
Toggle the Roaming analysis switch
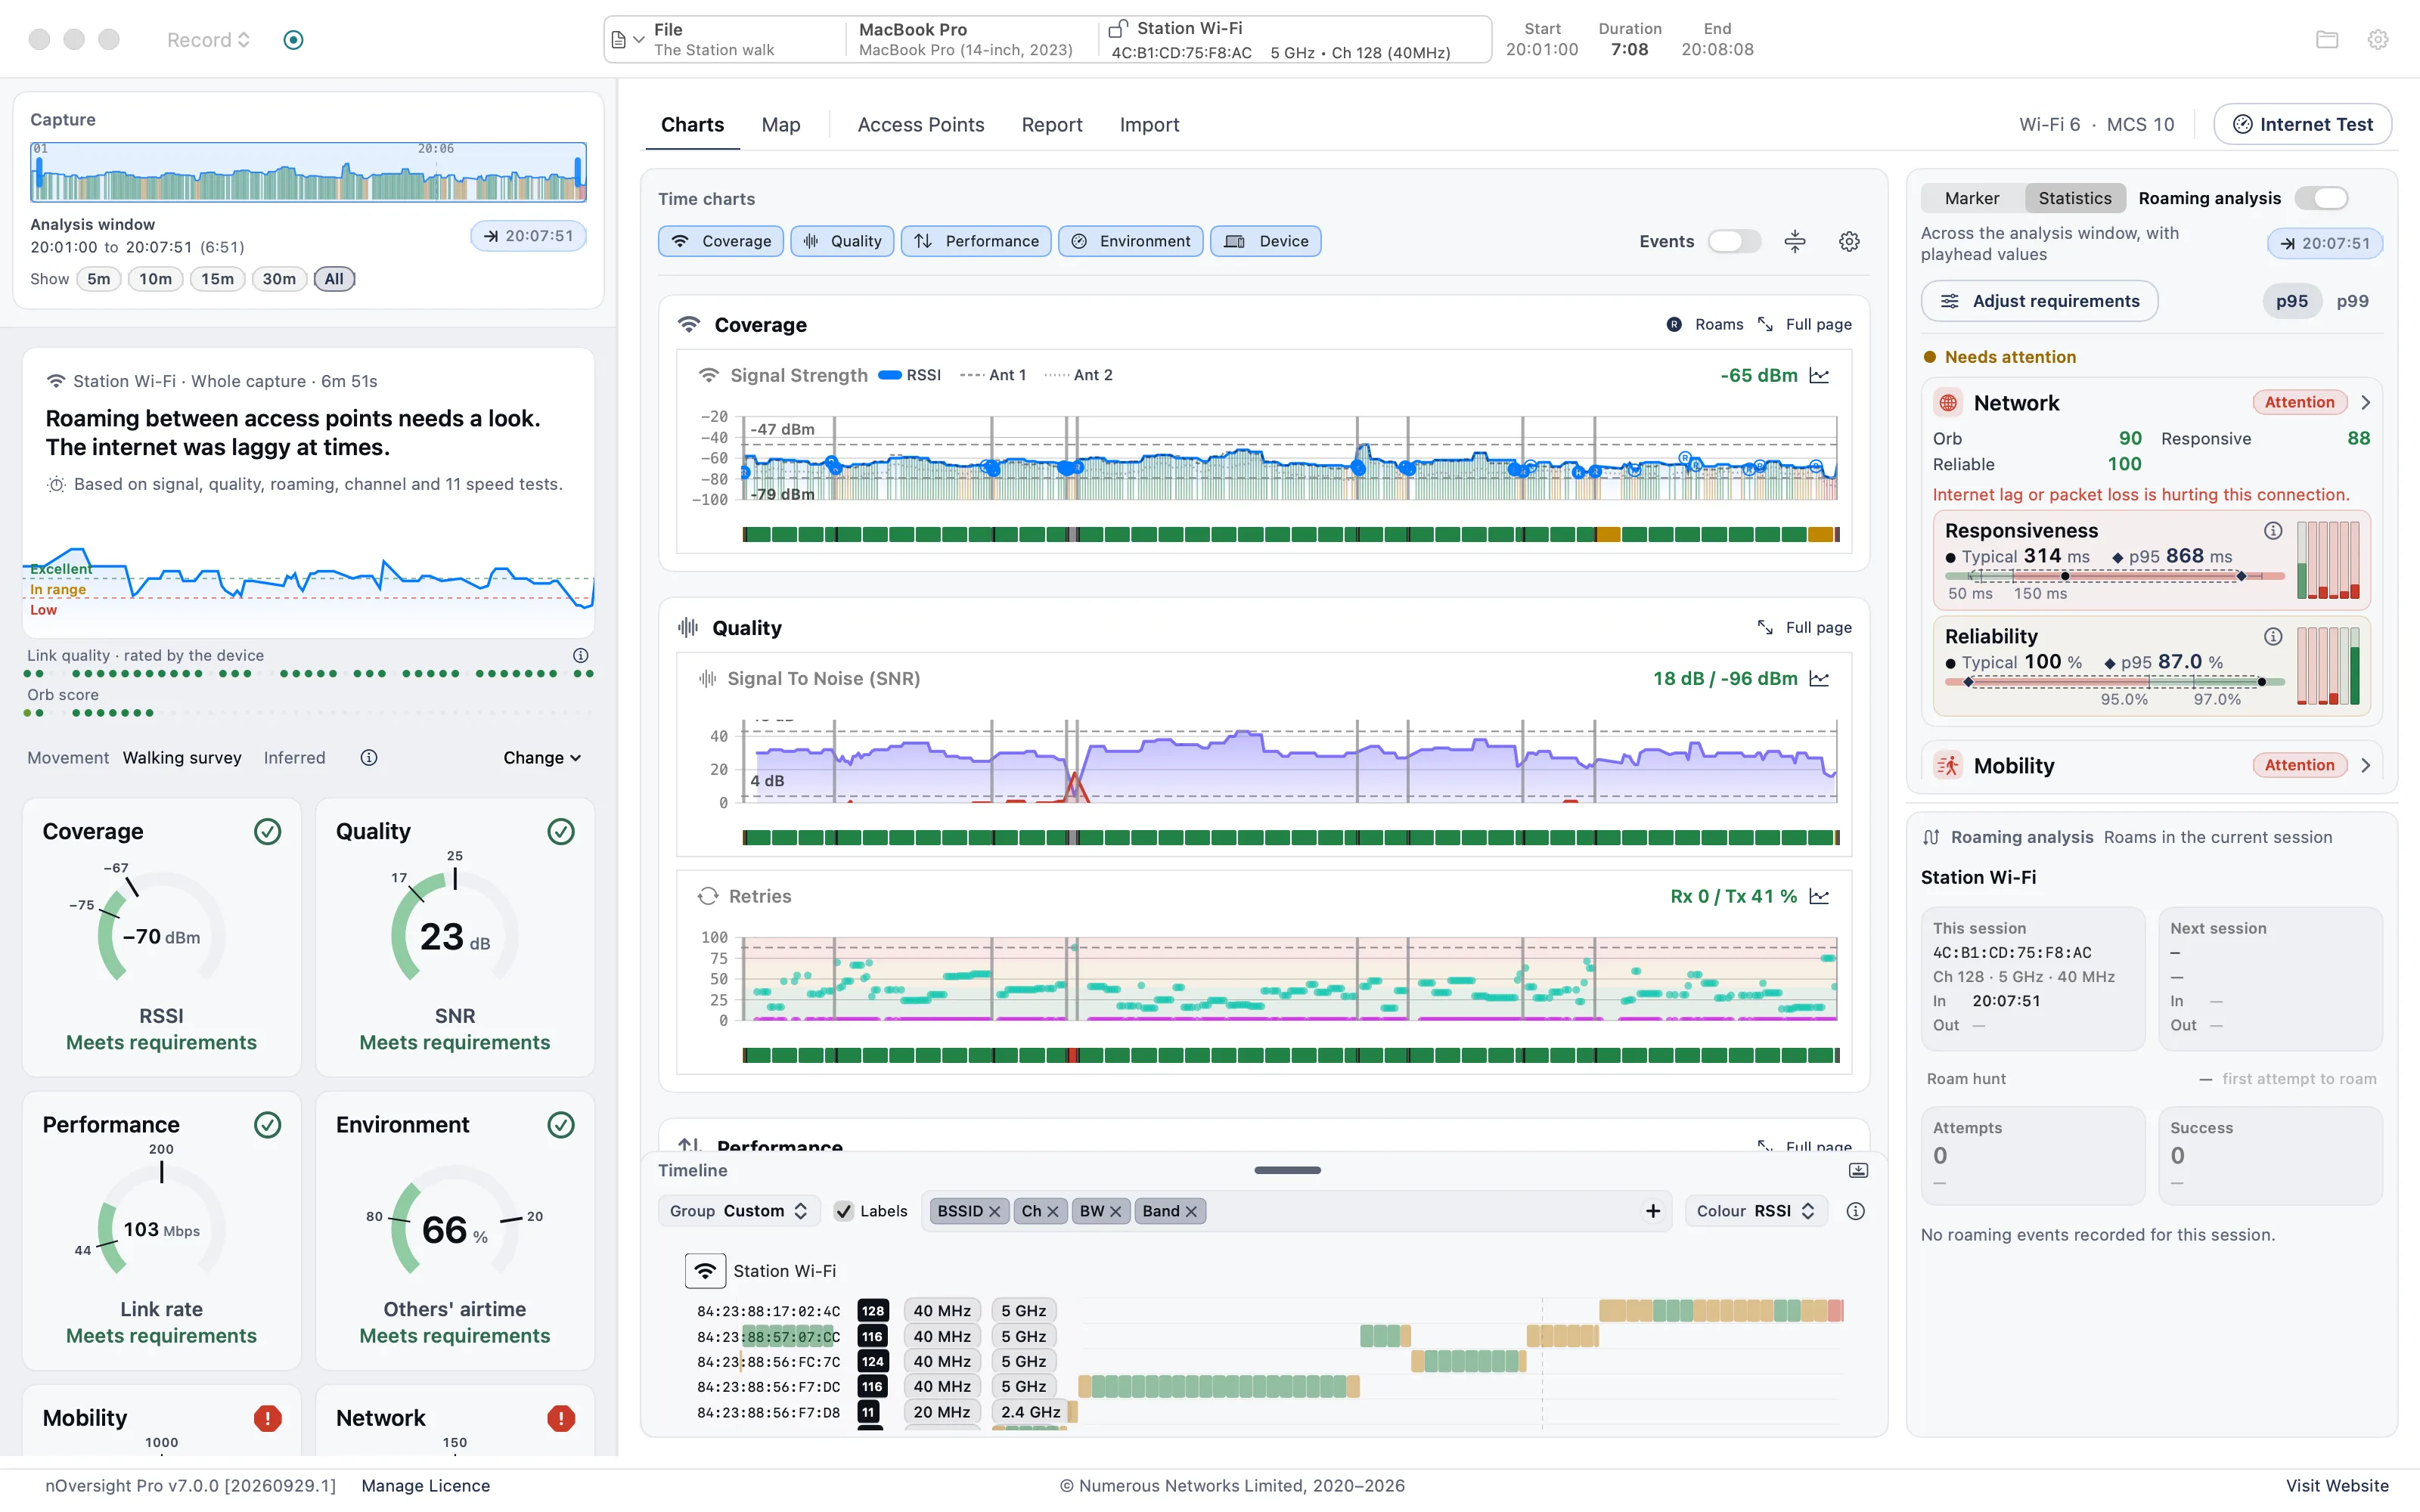tap(2321, 198)
